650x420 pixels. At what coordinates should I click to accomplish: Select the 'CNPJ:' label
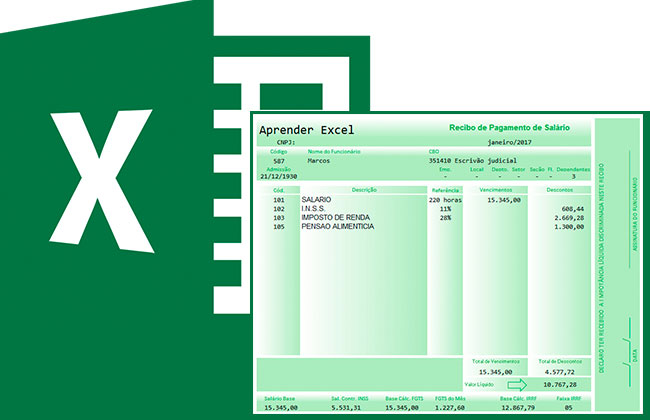[286, 142]
